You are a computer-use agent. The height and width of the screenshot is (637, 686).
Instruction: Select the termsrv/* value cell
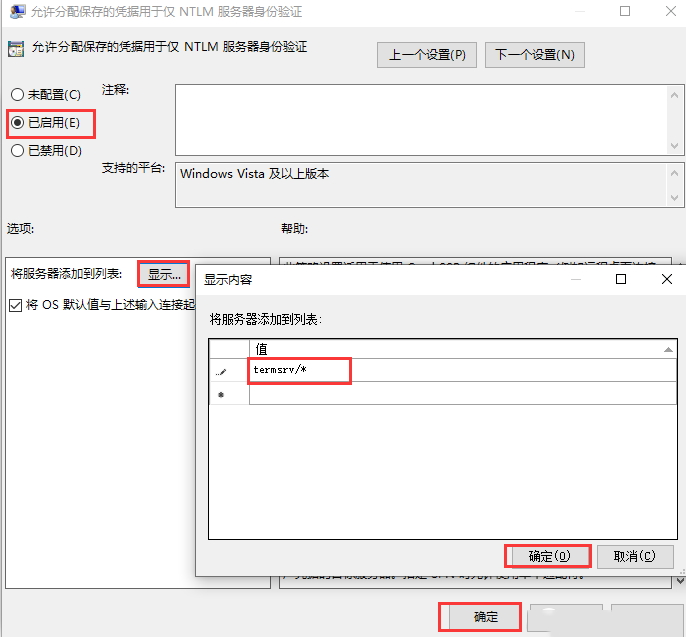[462, 370]
